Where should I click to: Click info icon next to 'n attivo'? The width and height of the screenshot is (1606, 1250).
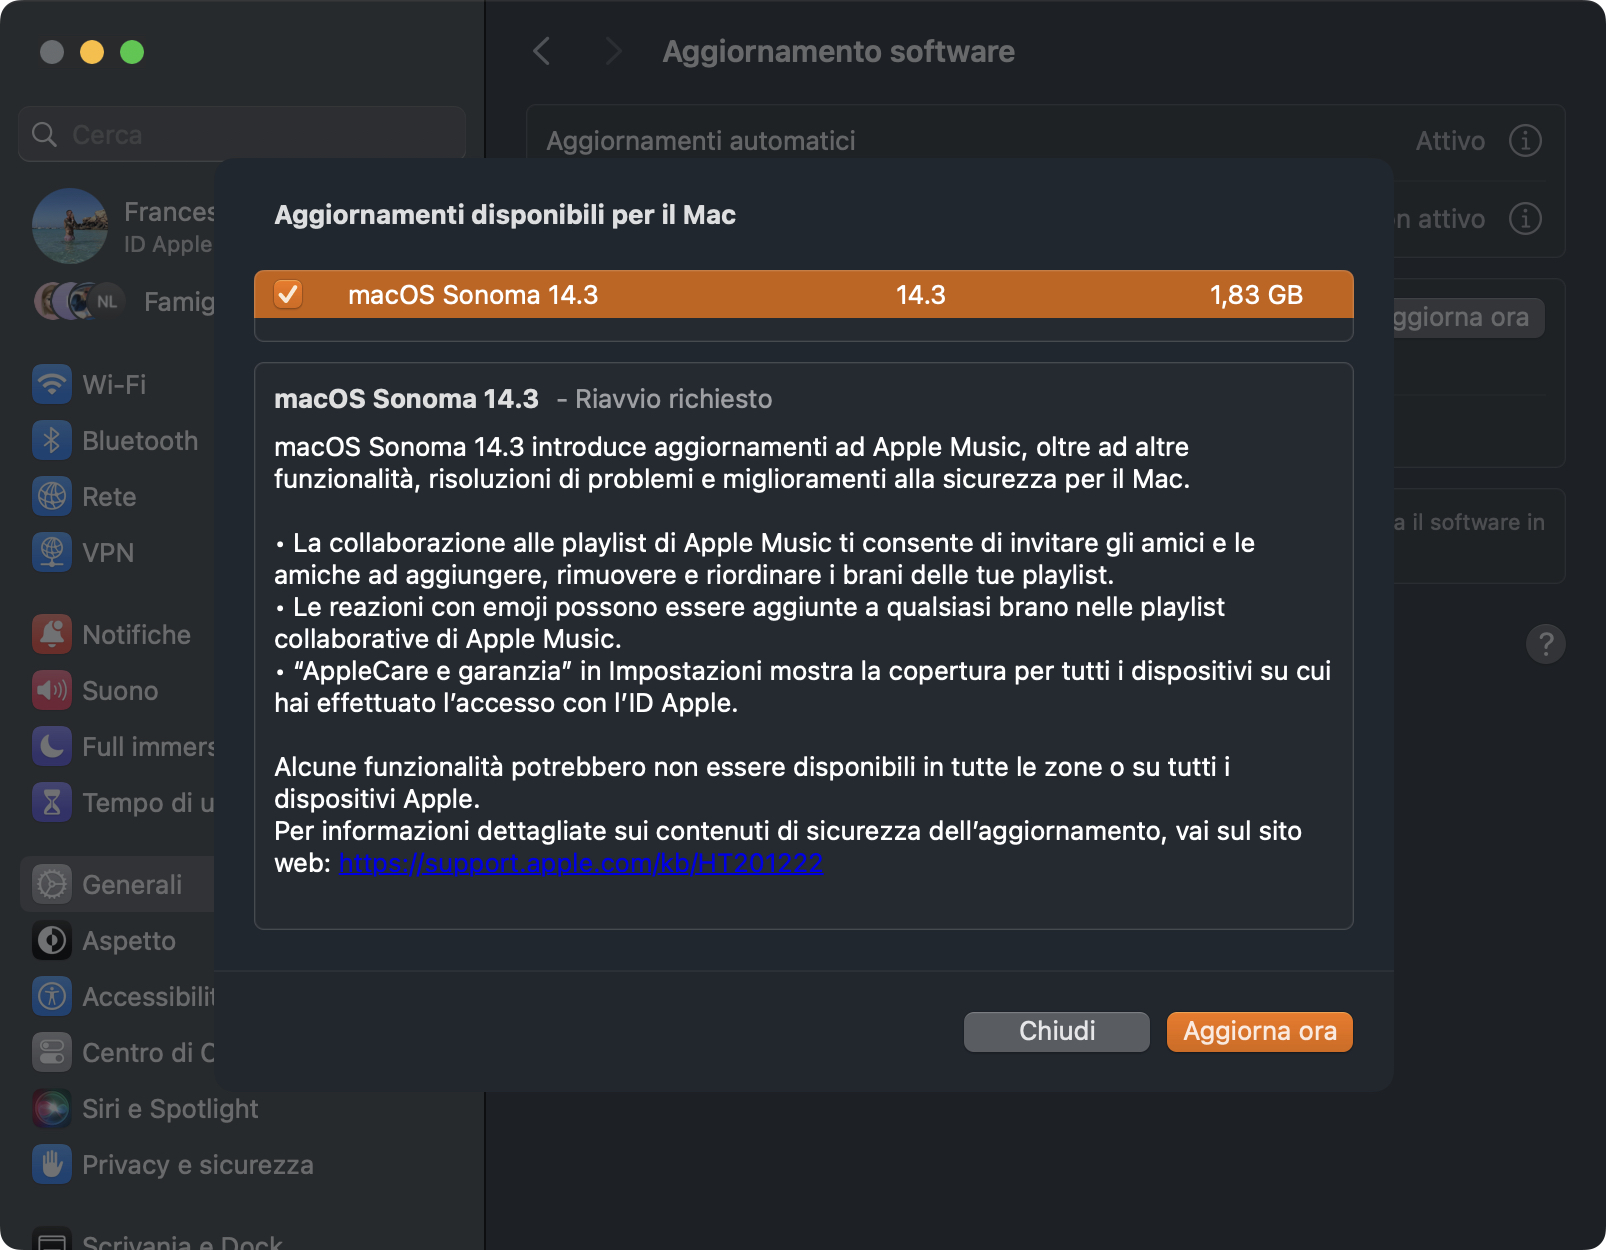(1524, 218)
